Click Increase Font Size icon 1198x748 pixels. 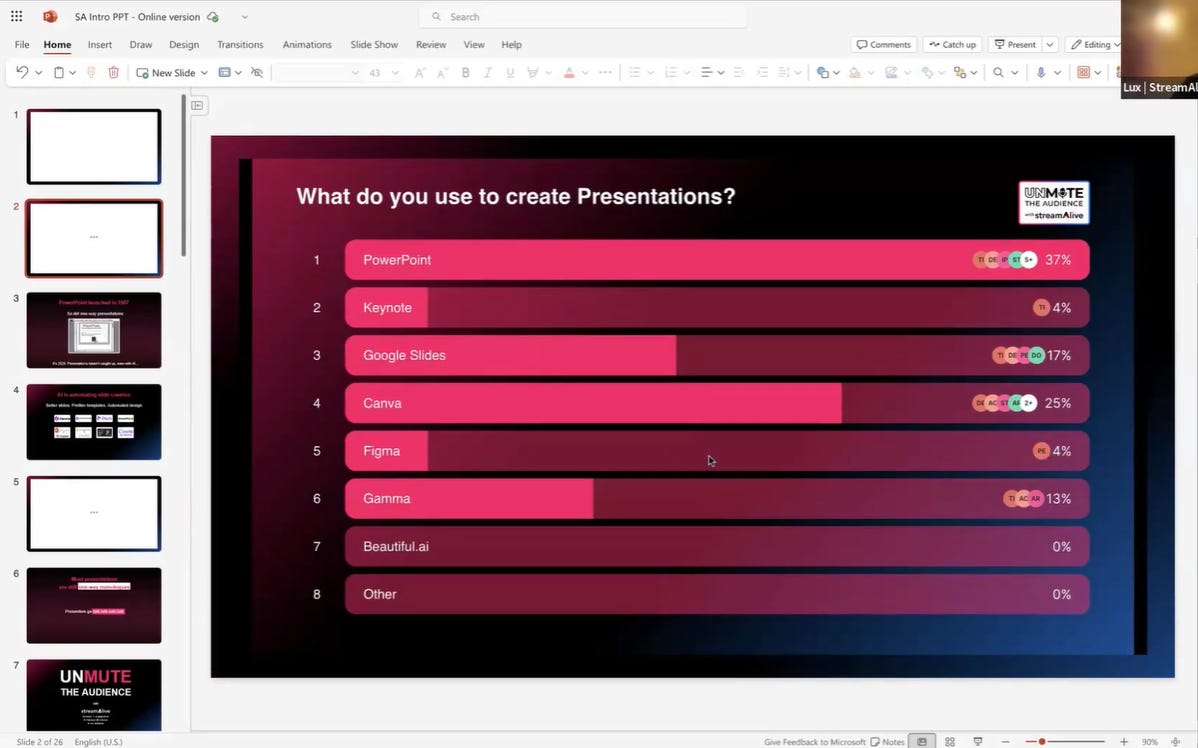pyautogui.click(x=419, y=73)
